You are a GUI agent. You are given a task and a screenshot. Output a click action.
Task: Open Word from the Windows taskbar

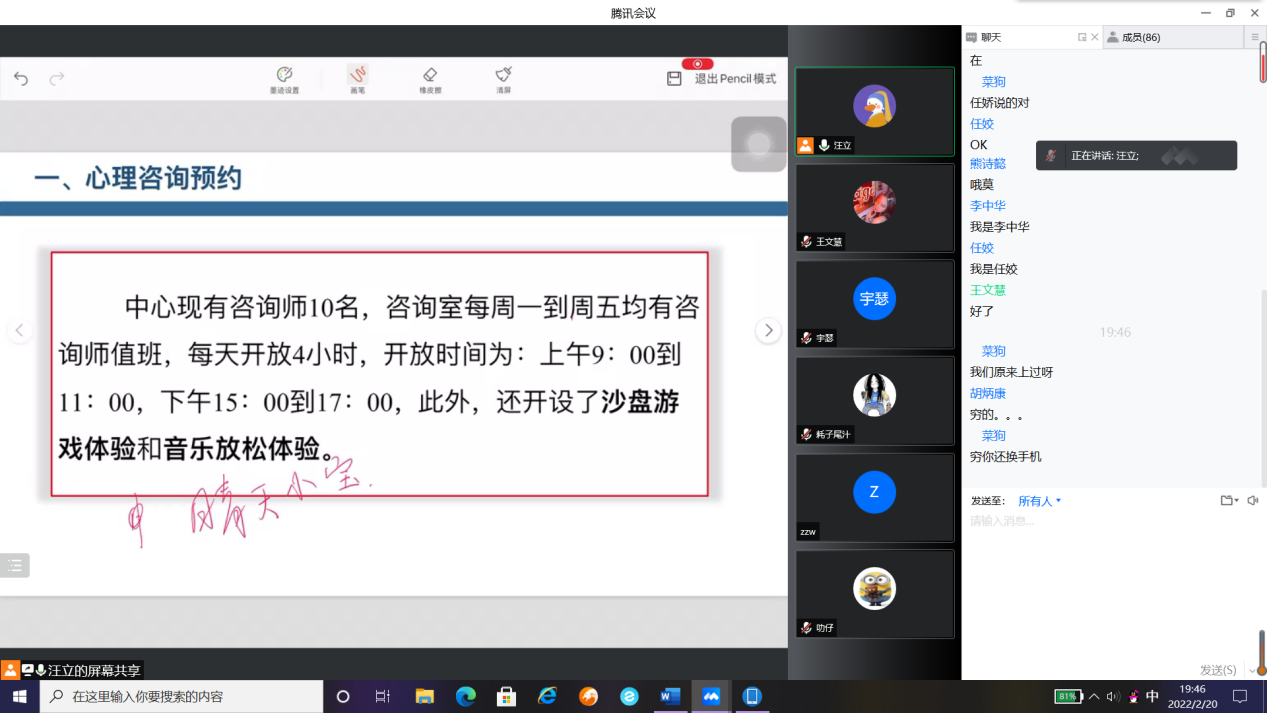[670, 696]
